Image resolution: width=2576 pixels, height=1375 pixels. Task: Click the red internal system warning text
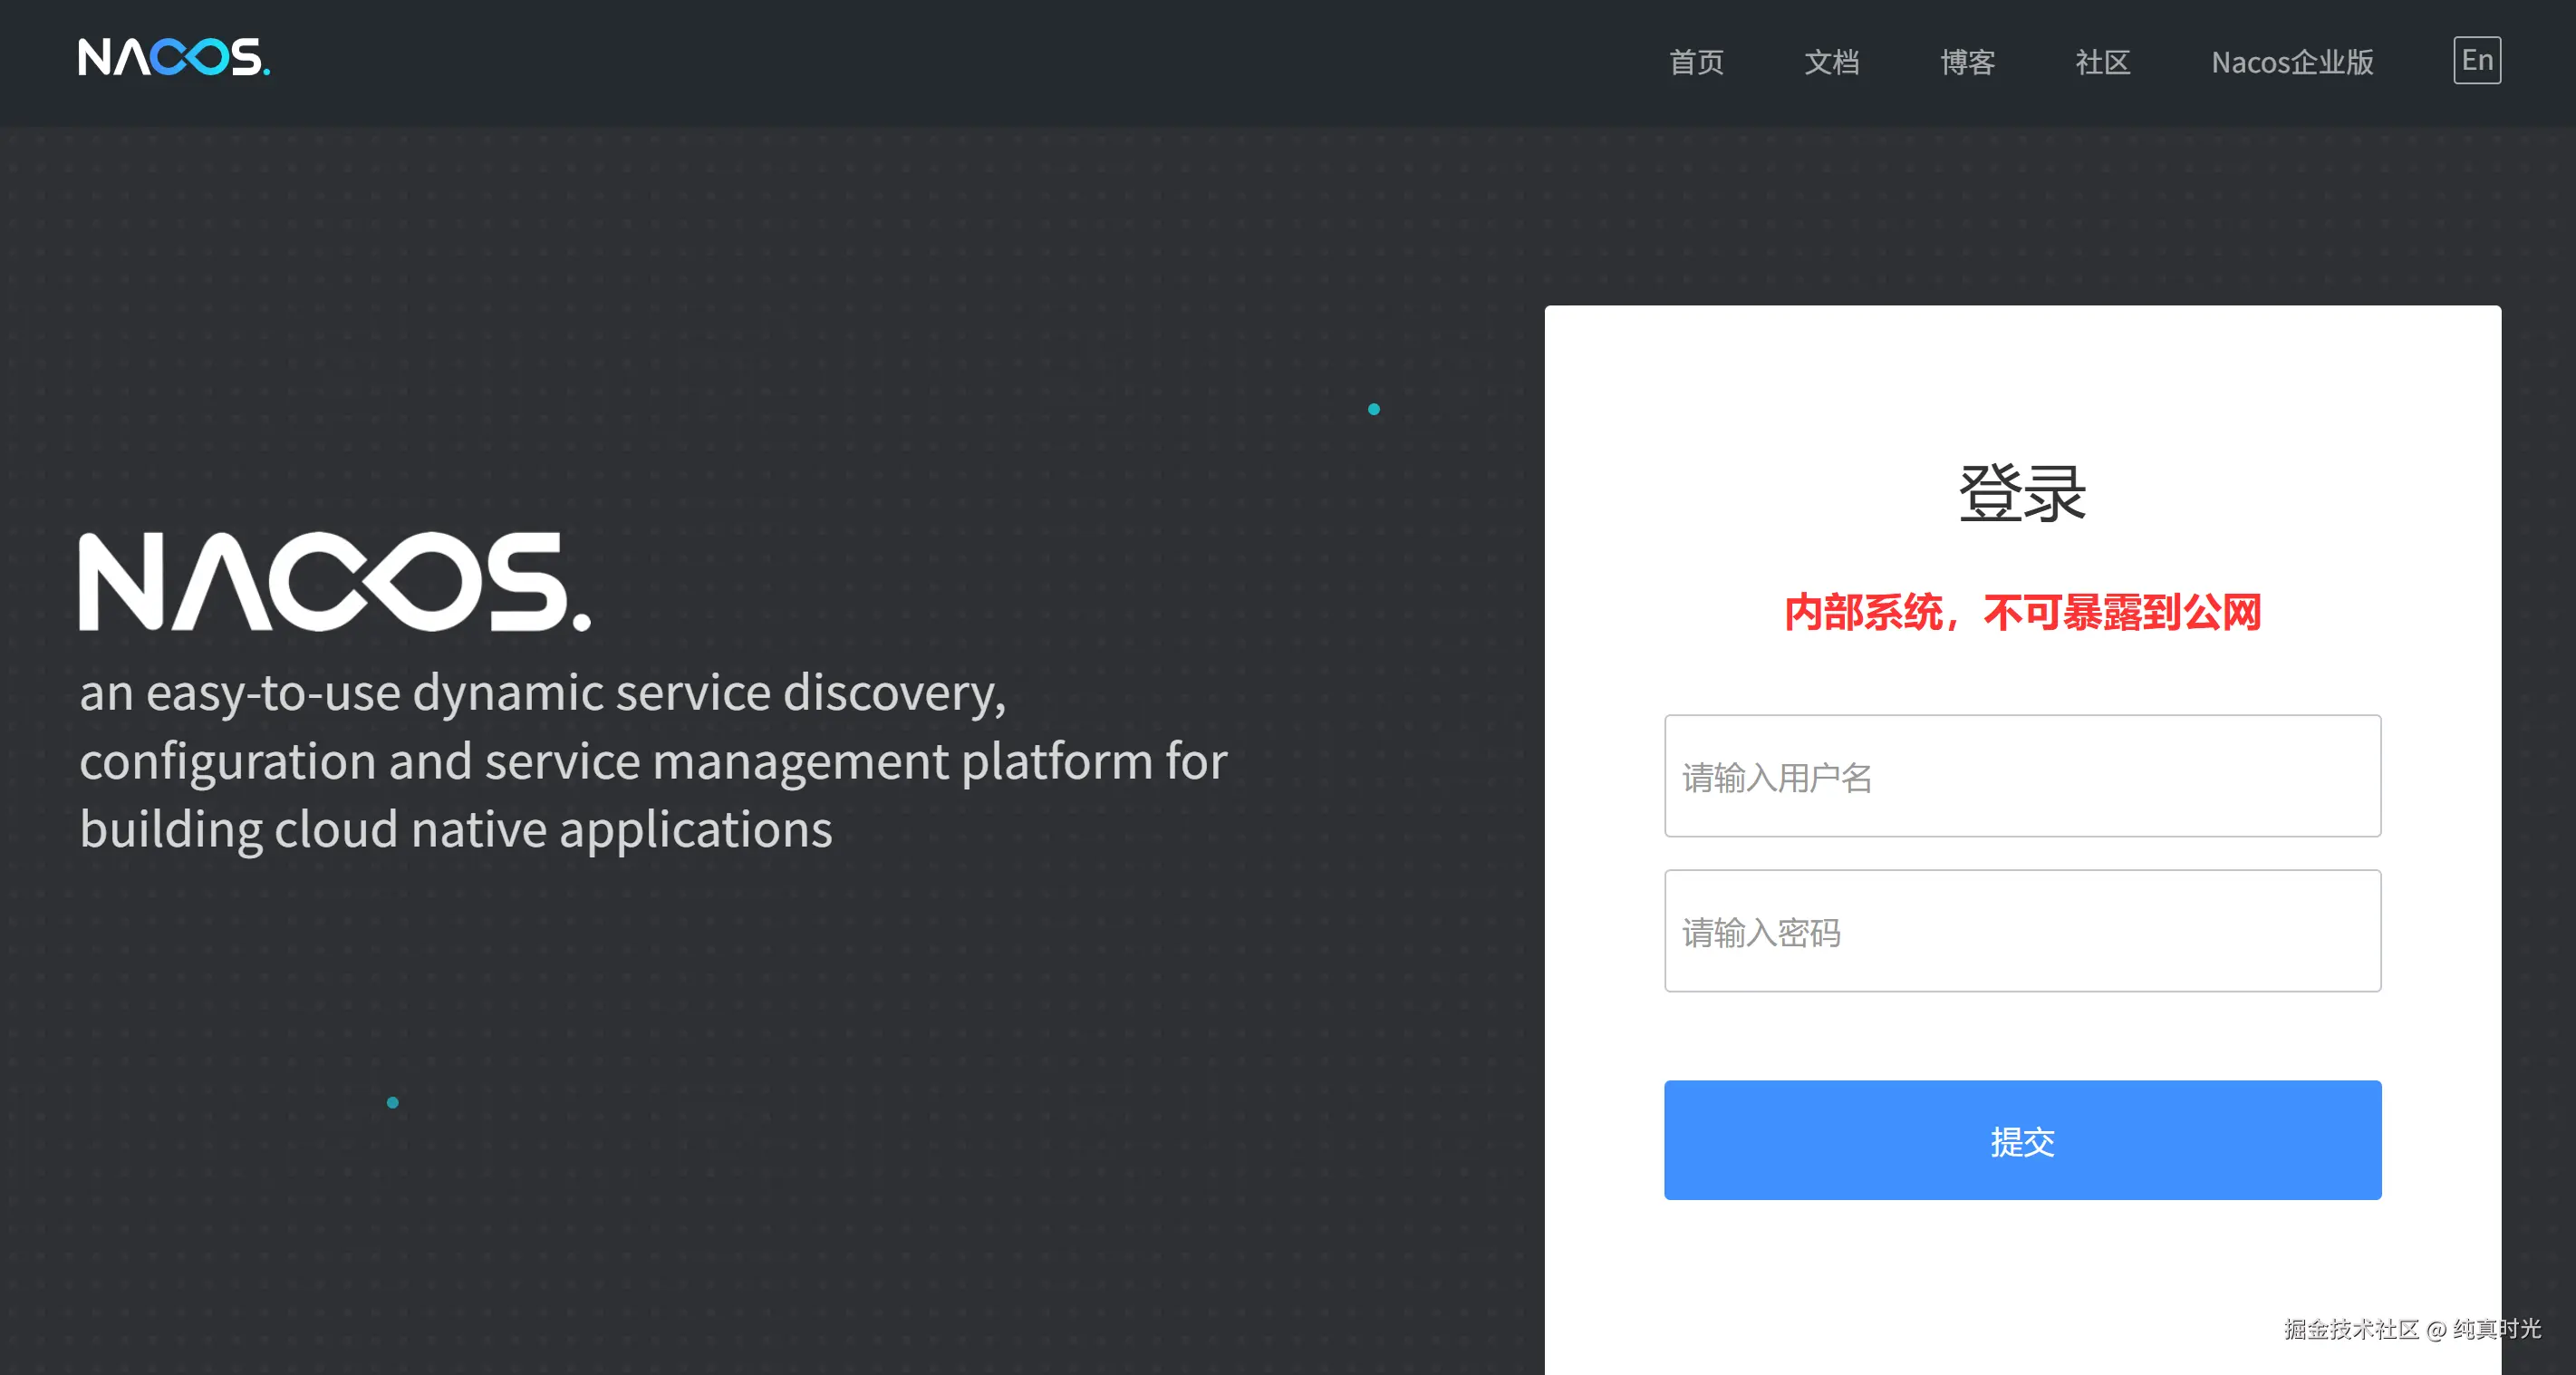tap(2022, 613)
